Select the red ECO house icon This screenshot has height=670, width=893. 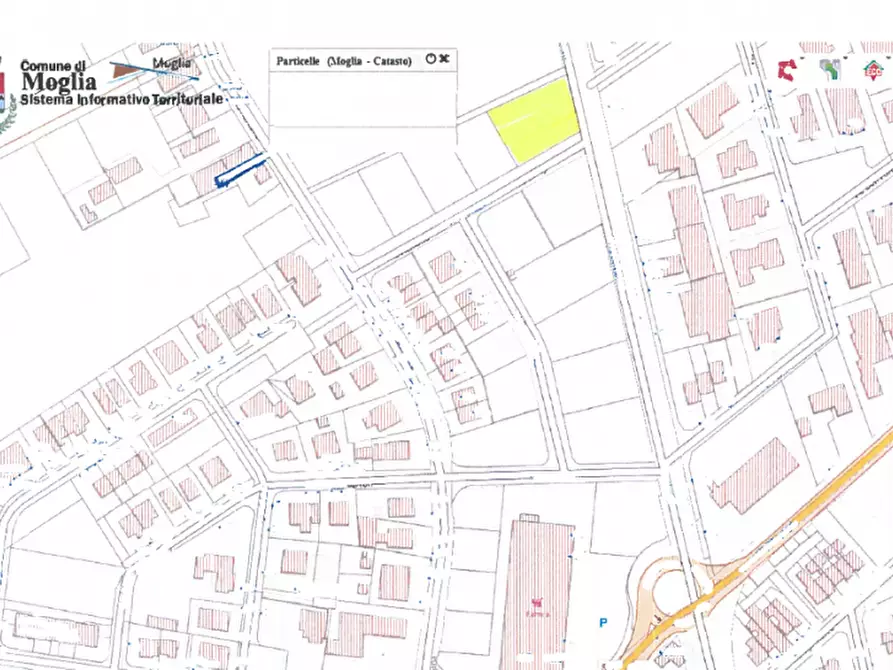pos(872,69)
